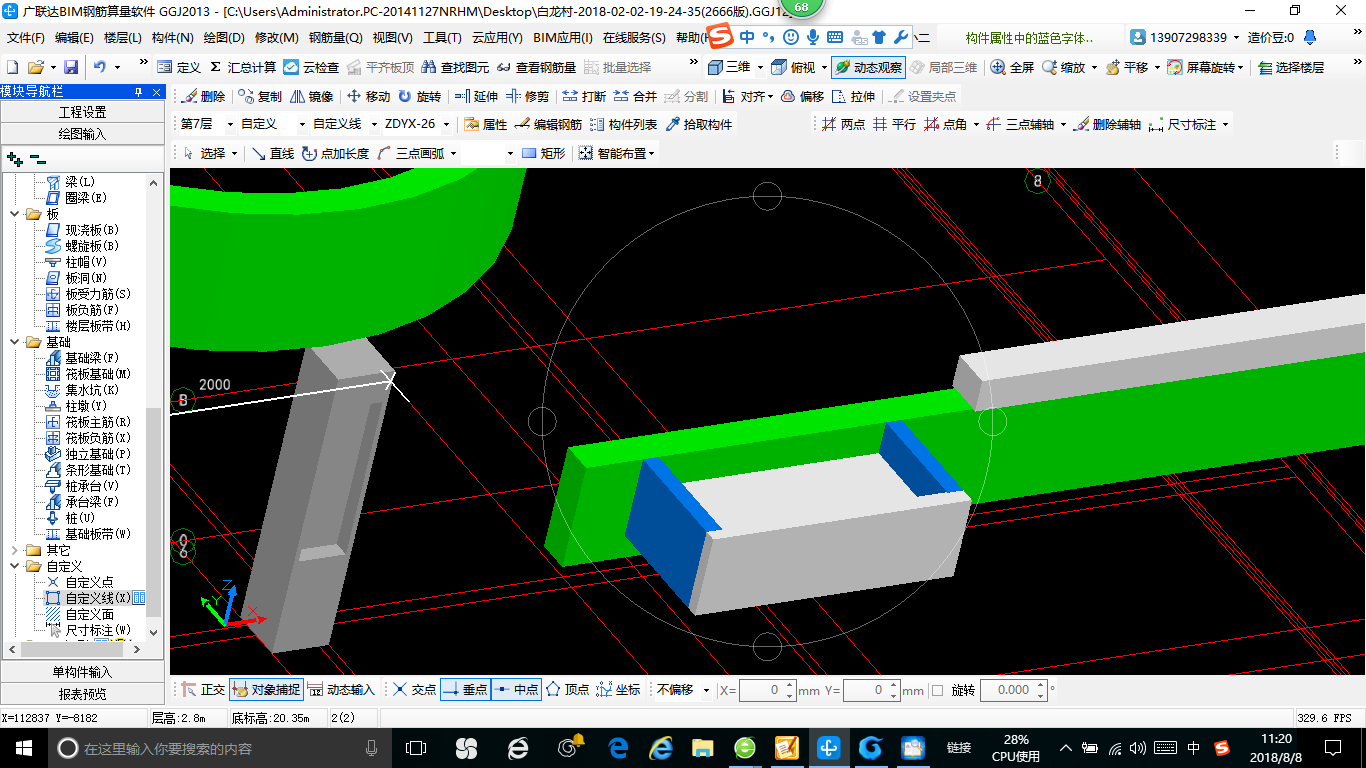This screenshot has width=1366, height=768.
Task: Click the rotation angle input field
Action: tap(1014, 690)
